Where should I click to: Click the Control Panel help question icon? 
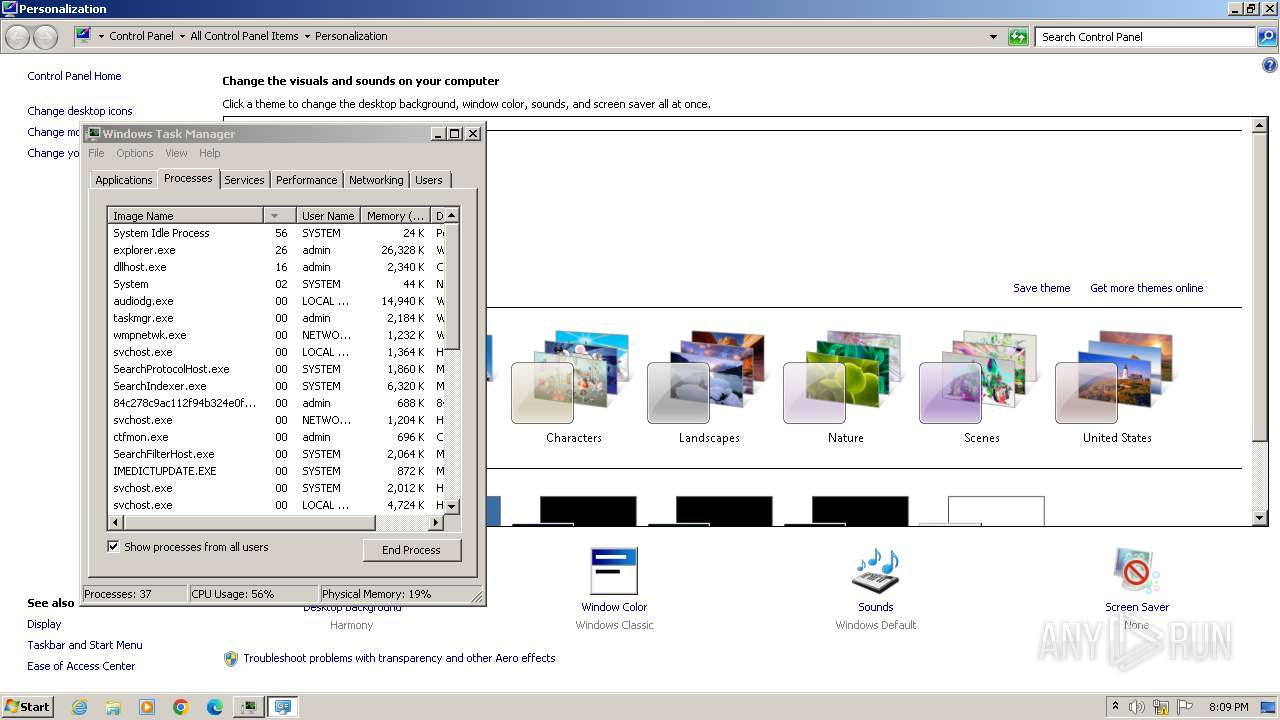tap(1270, 66)
